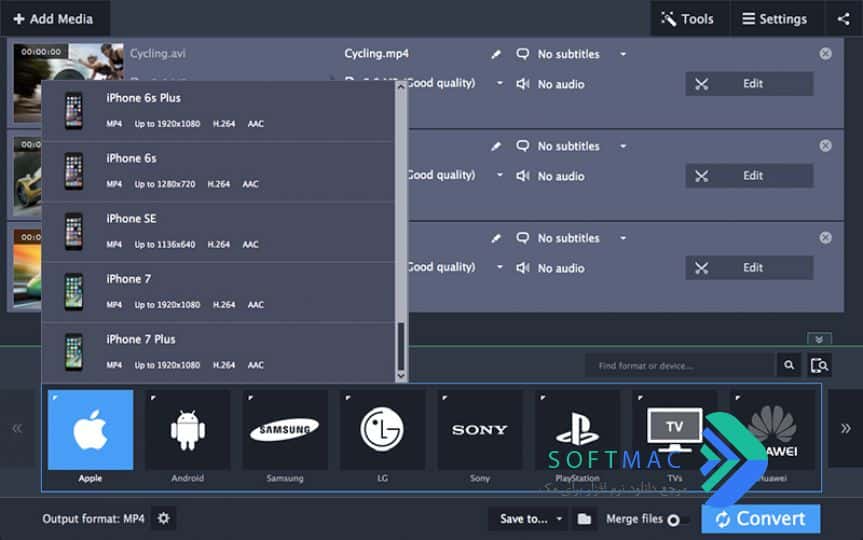Open the Save to dropdown
The image size is (863, 540).
click(x=528, y=519)
